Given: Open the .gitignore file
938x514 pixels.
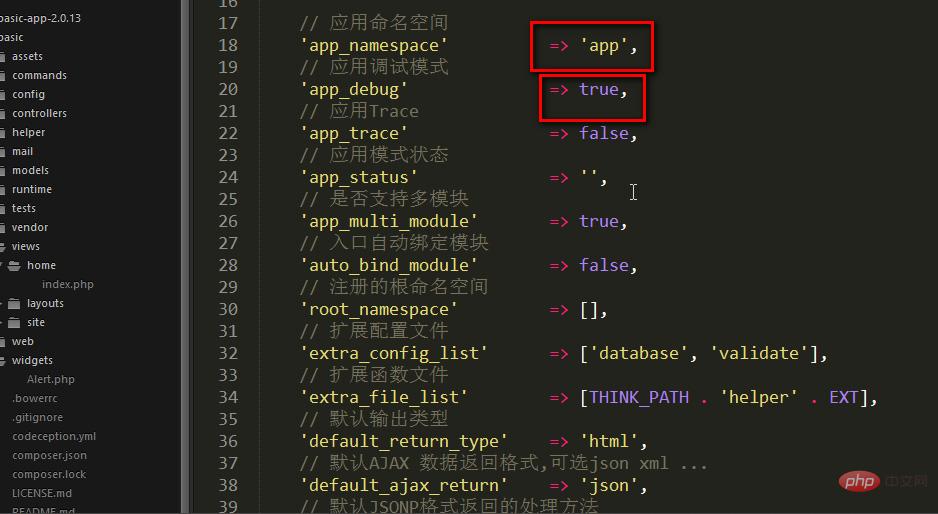Looking at the screenshot, I should coord(37,417).
